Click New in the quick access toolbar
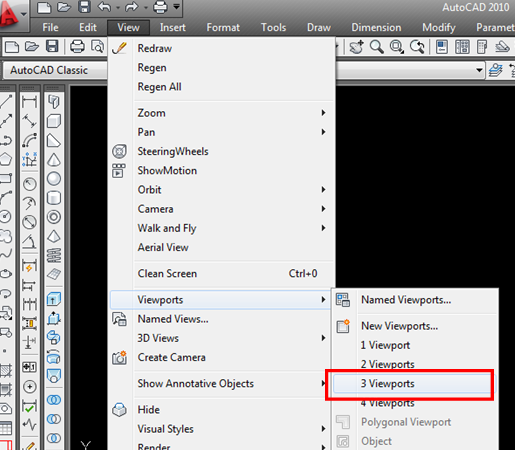The width and height of the screenshot is (515, 450). [x=44, y=7]
